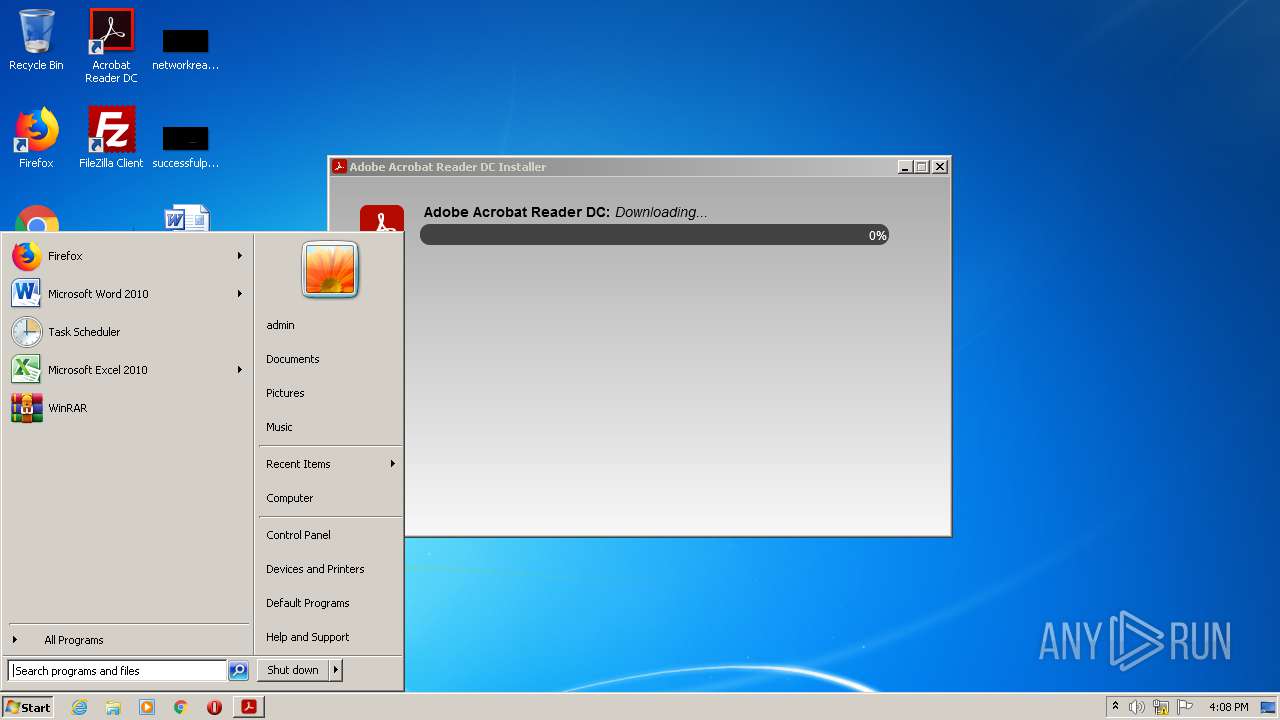Click the Adobe Reader download progress bar
The width and height of the screenshot is (1280, 720).
654,235
